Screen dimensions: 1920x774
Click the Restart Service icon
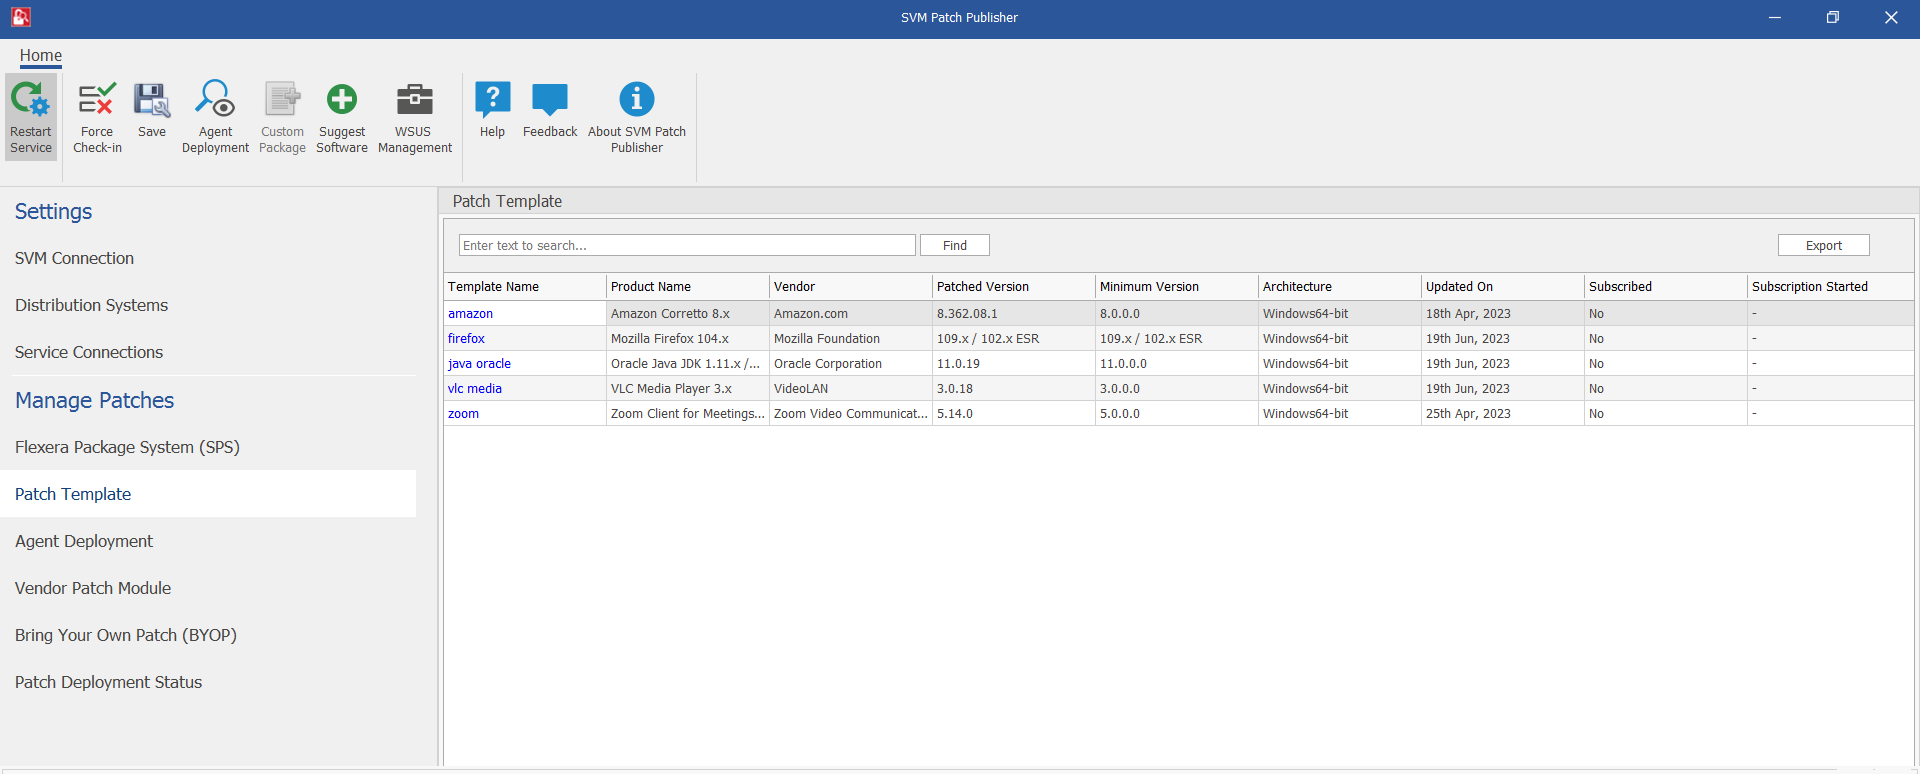pos(30,100)
